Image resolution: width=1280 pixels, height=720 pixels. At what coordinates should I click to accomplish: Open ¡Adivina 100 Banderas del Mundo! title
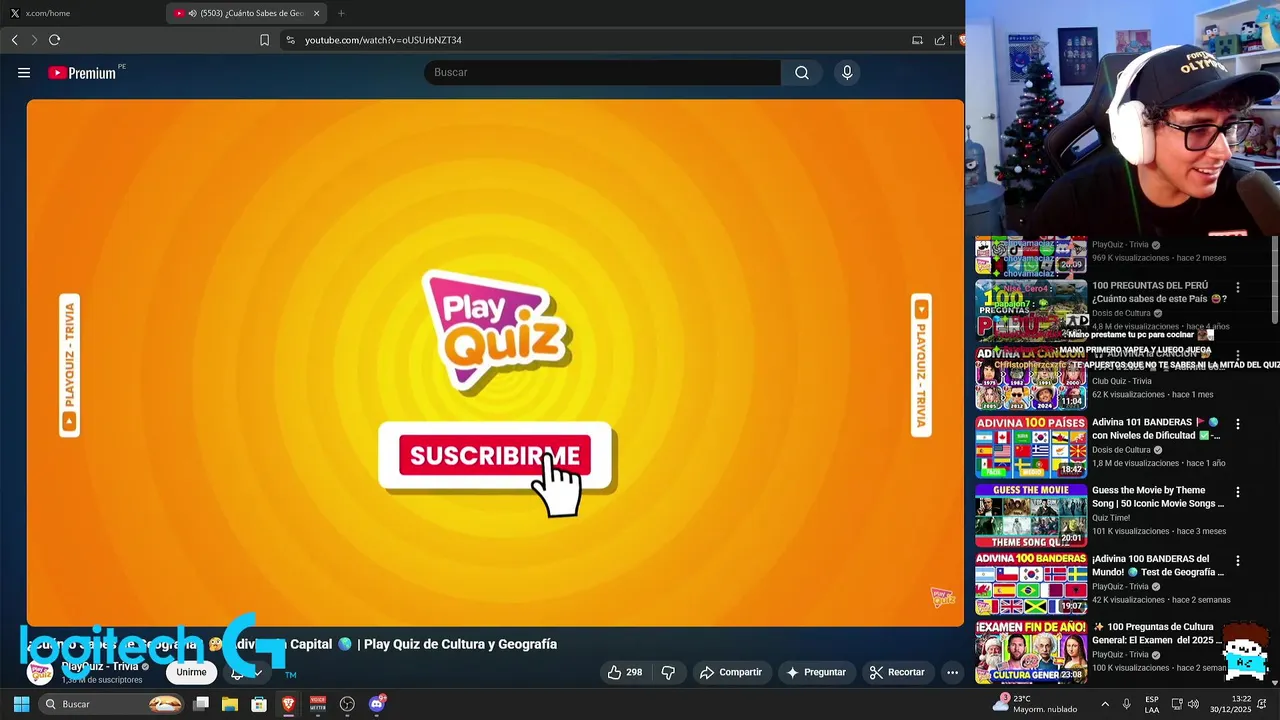(x=1158, y=565)
